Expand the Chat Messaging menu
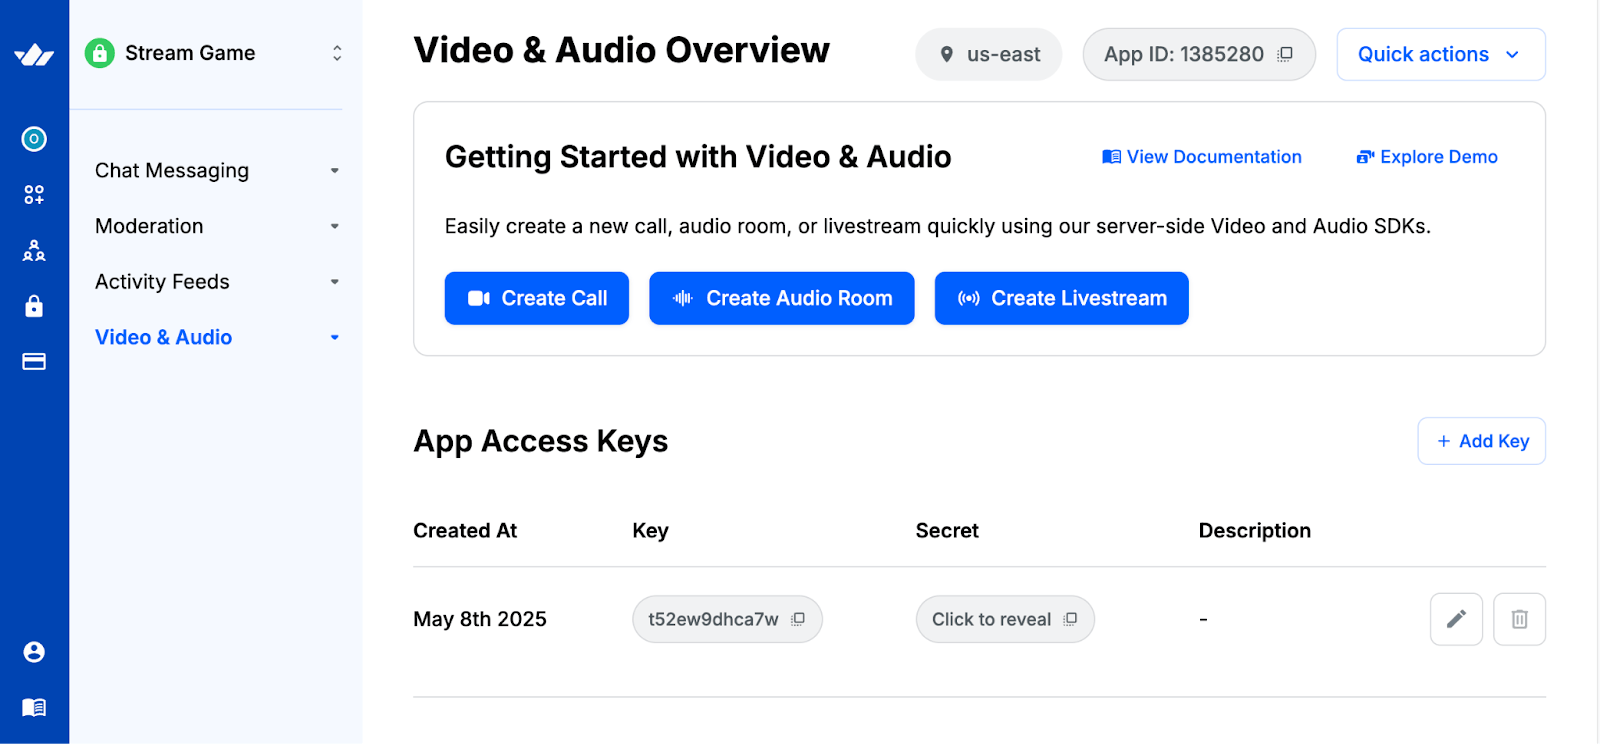The height and width of the screenshot is (744, 1600). click(x=217, y=171)
